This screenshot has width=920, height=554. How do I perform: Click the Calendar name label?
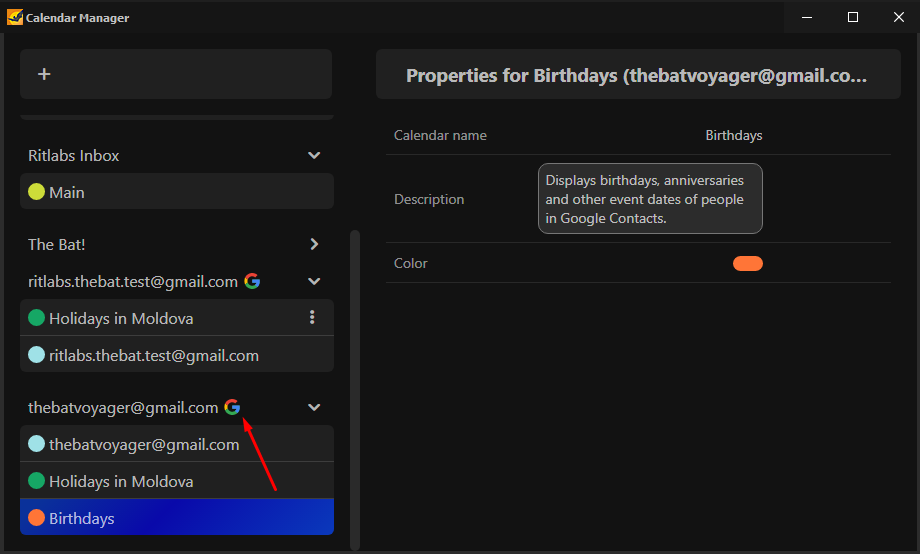click(440, 135)
